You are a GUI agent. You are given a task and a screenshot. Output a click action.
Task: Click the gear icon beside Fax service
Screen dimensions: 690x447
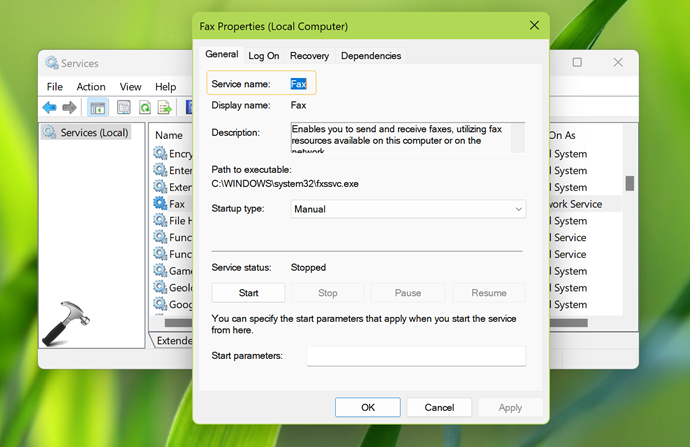tap(159, 204)
